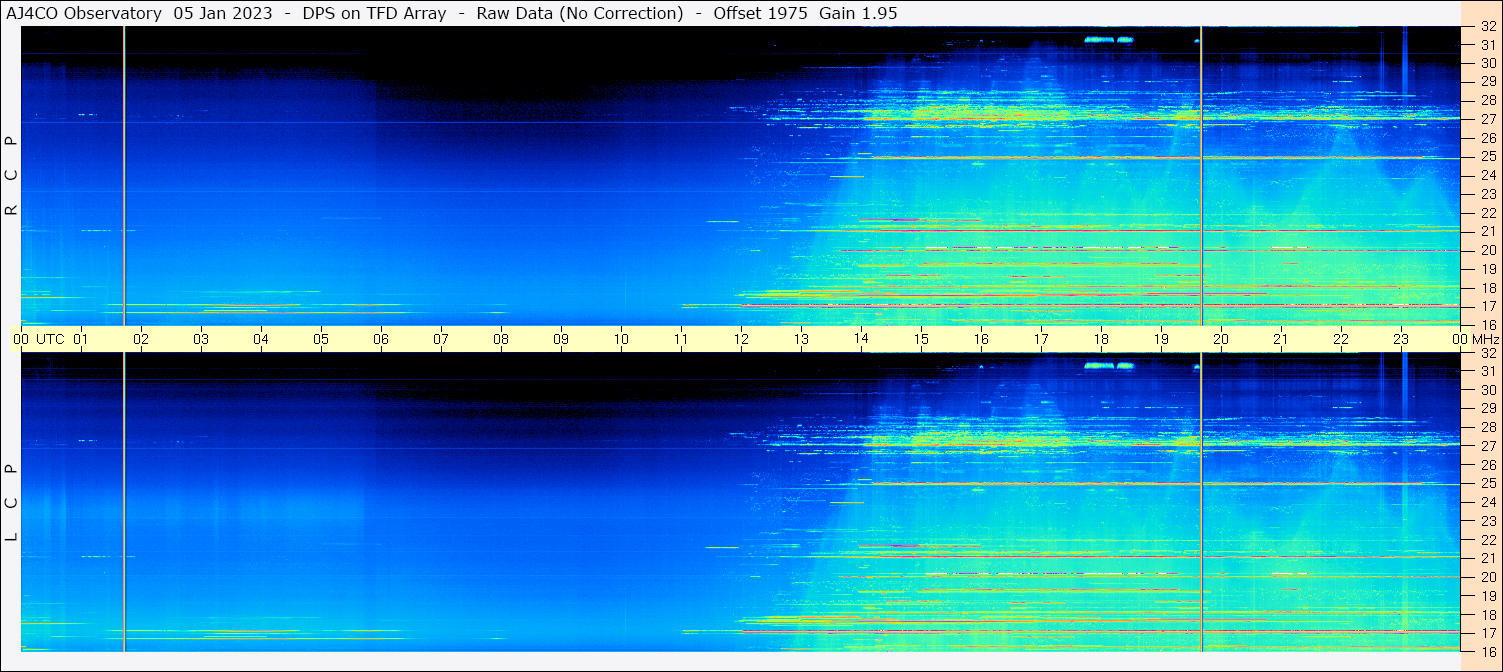Image resolution: width=1503 pixels, height=672 pixels.
Task: Select the date "05 Jan 2023" in header
Action: [x=222, y=13]
